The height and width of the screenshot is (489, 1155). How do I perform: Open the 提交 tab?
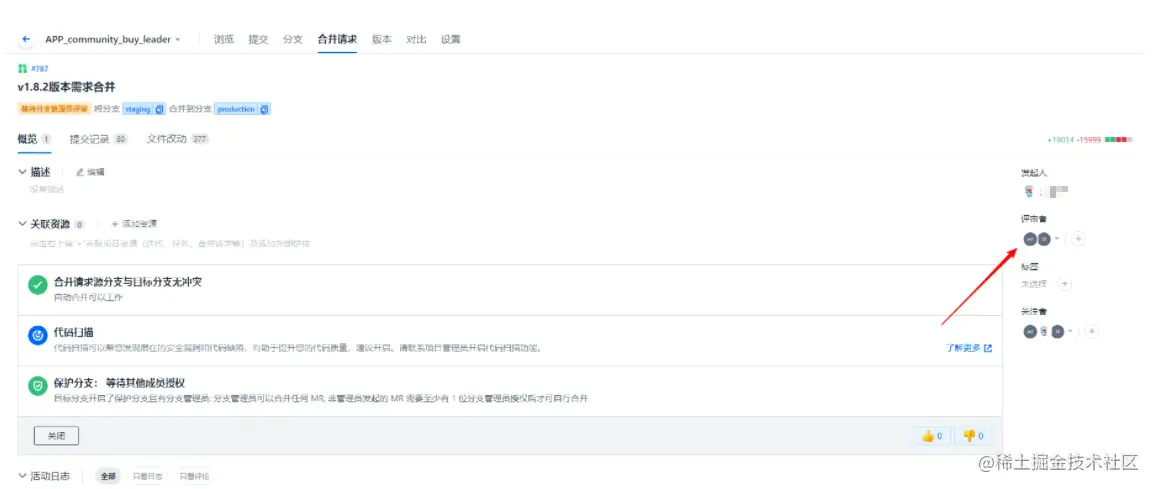point(259,39)
